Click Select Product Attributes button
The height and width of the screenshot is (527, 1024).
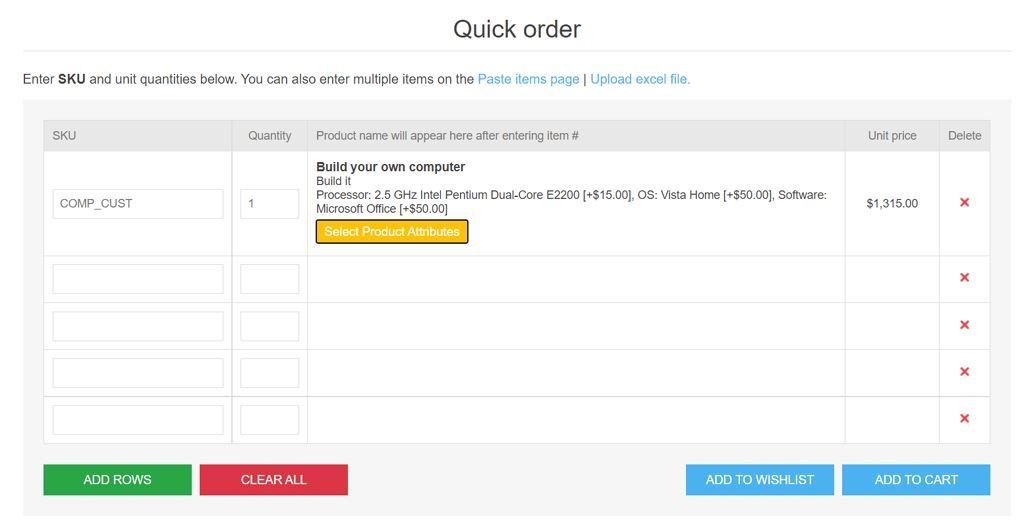(392, 232)
